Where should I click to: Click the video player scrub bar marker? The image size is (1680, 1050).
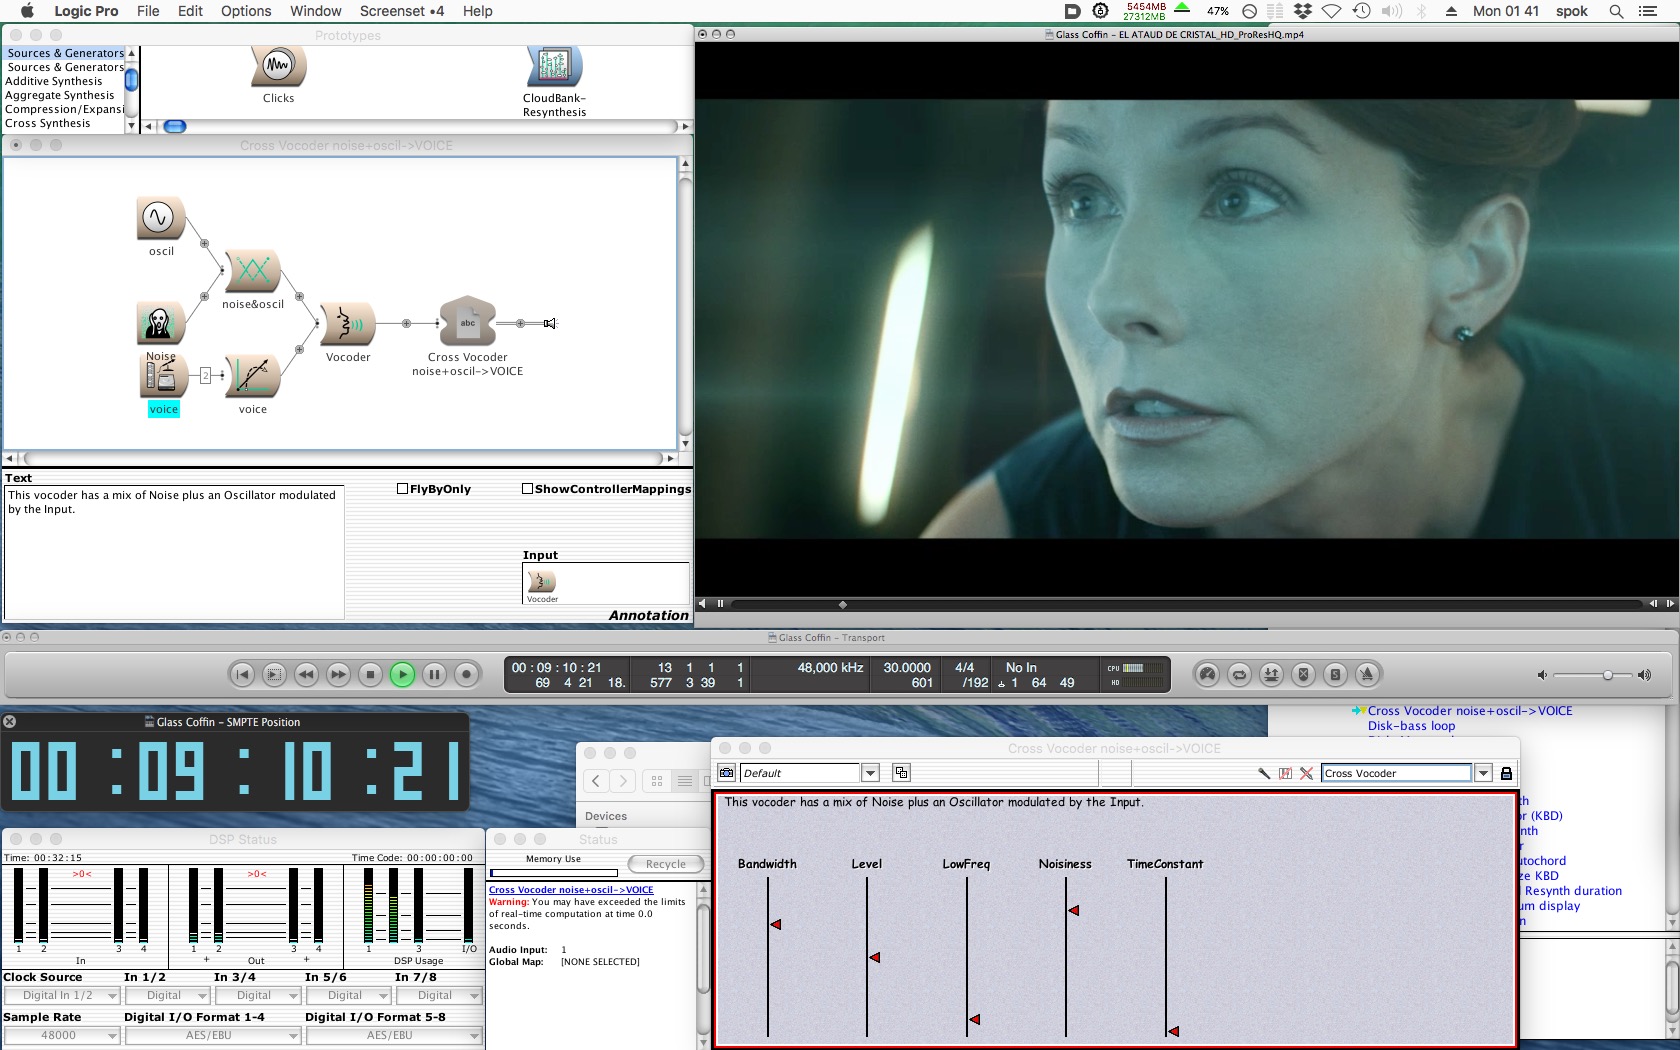(842, 604)
